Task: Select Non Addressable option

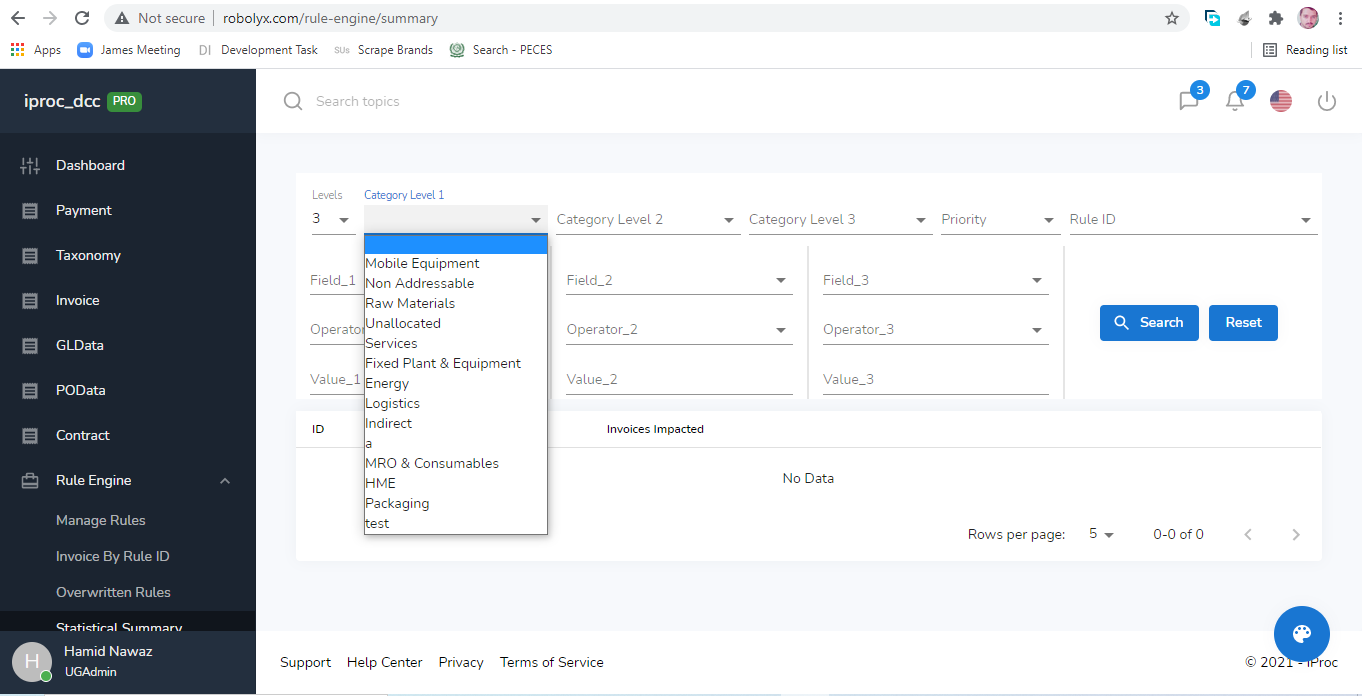Action: pyautogui.click(x=456, y=284)
